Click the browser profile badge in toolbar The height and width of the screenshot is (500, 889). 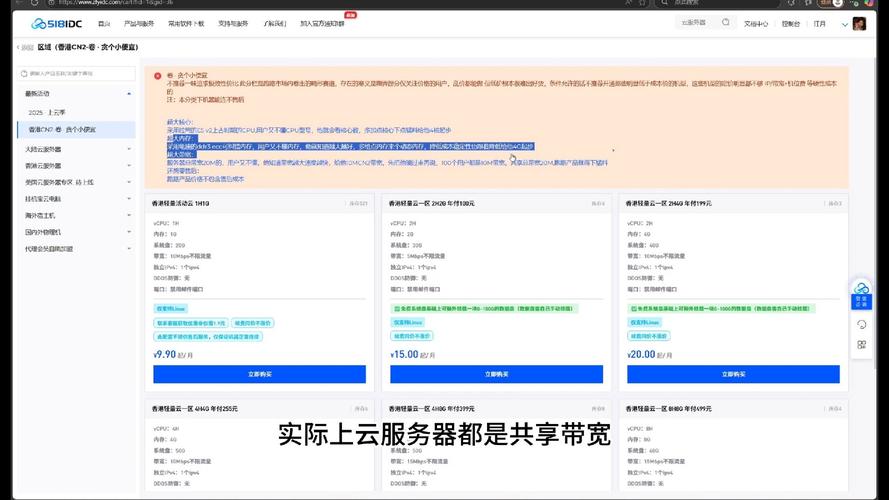click(x=831, y=3)
